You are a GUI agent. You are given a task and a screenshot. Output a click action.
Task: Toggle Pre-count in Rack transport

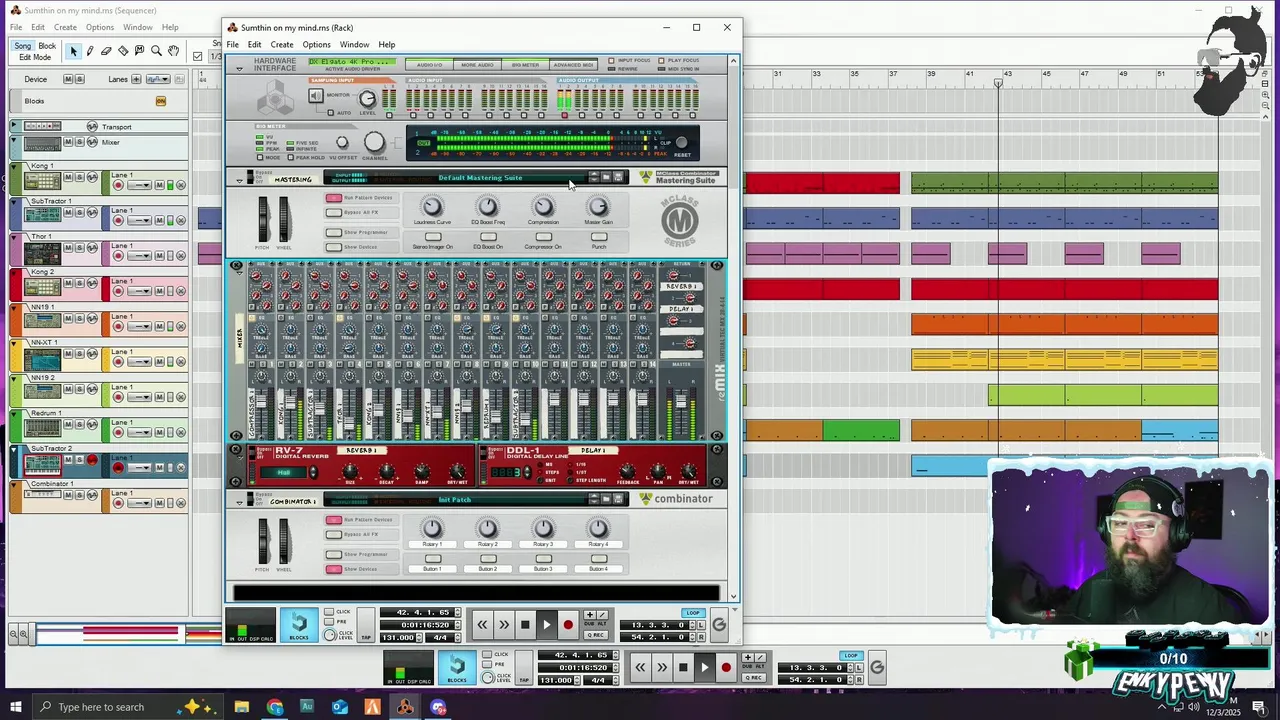tap(329, 622)
